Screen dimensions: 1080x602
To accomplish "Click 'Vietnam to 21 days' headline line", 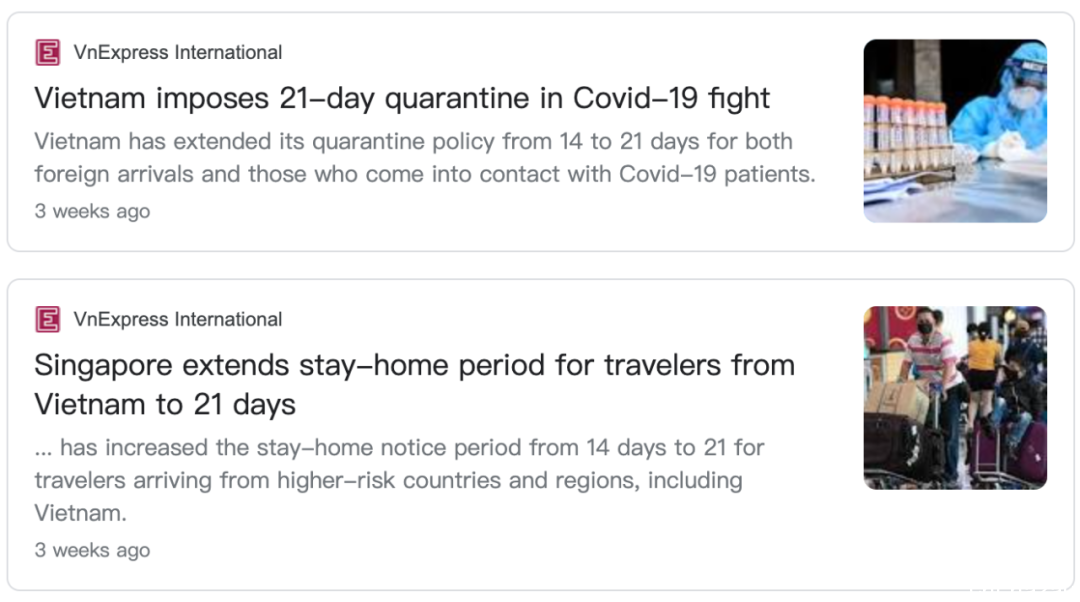I will (x=165, y=404).
